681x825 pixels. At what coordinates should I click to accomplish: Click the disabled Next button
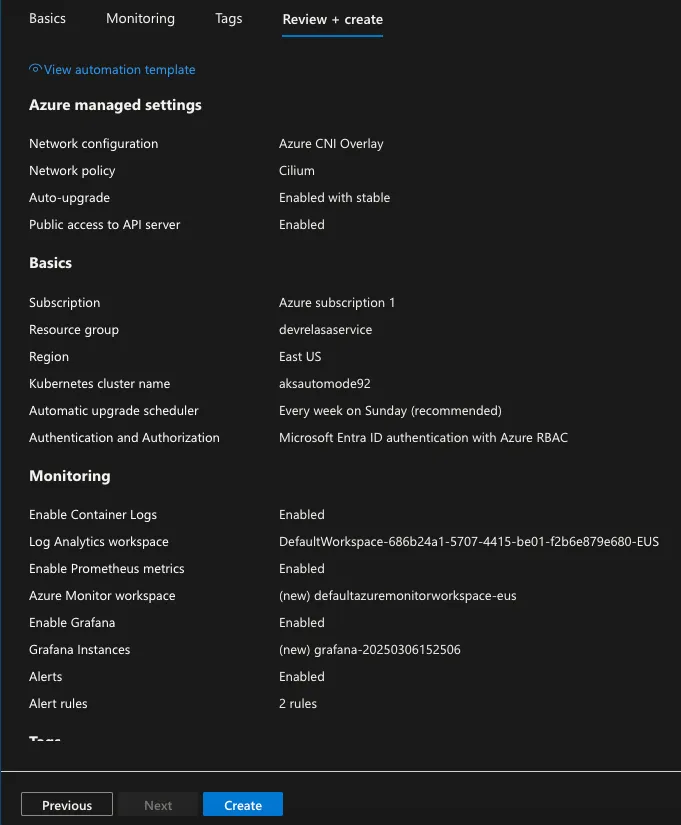coord(158,804)
